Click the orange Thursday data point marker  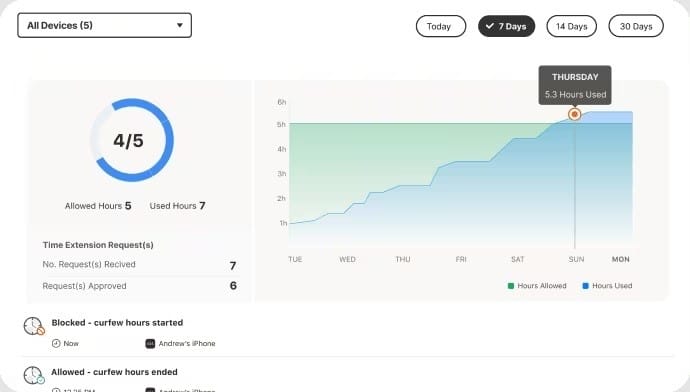pos(574,114)
